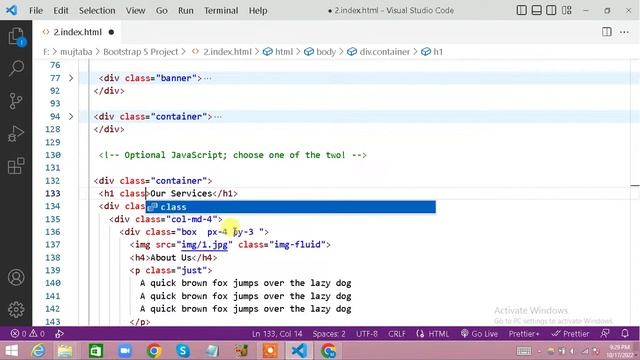
Task: Open errors and warnings in status bar
Action: click(x=28, y=333)
